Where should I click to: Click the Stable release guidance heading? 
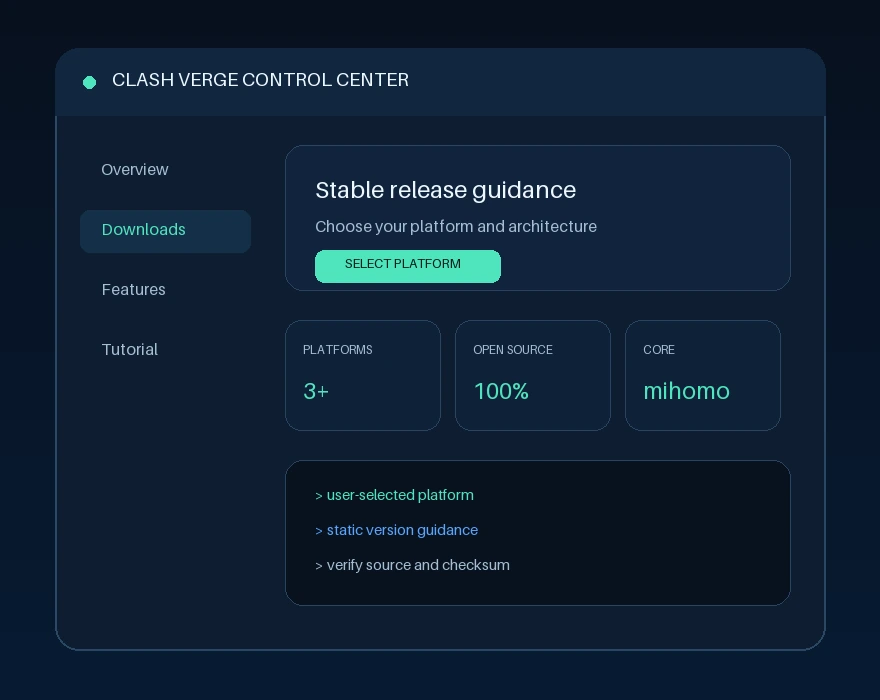[x=446, y=190]
